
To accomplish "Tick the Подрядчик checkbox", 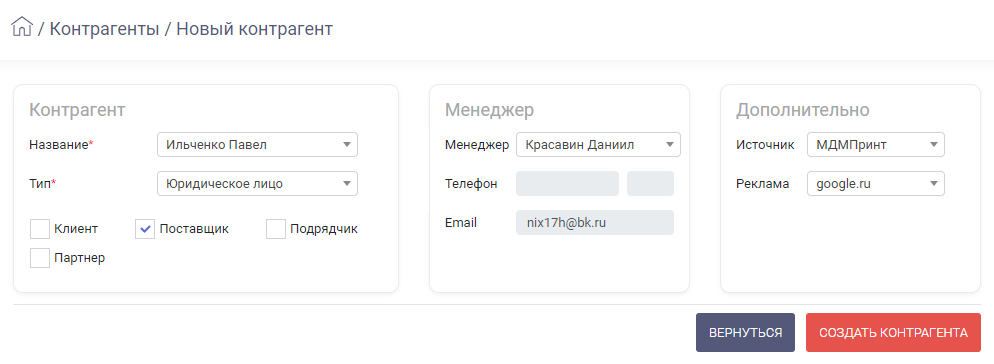I will pyautogui.click(x=276, y=229).
